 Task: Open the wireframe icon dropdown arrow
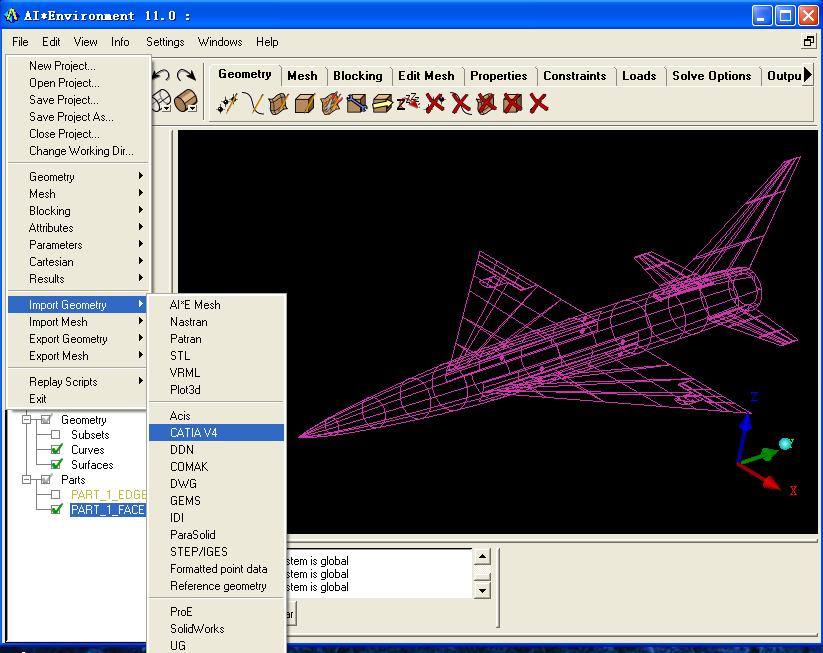[x=167, y=108]
